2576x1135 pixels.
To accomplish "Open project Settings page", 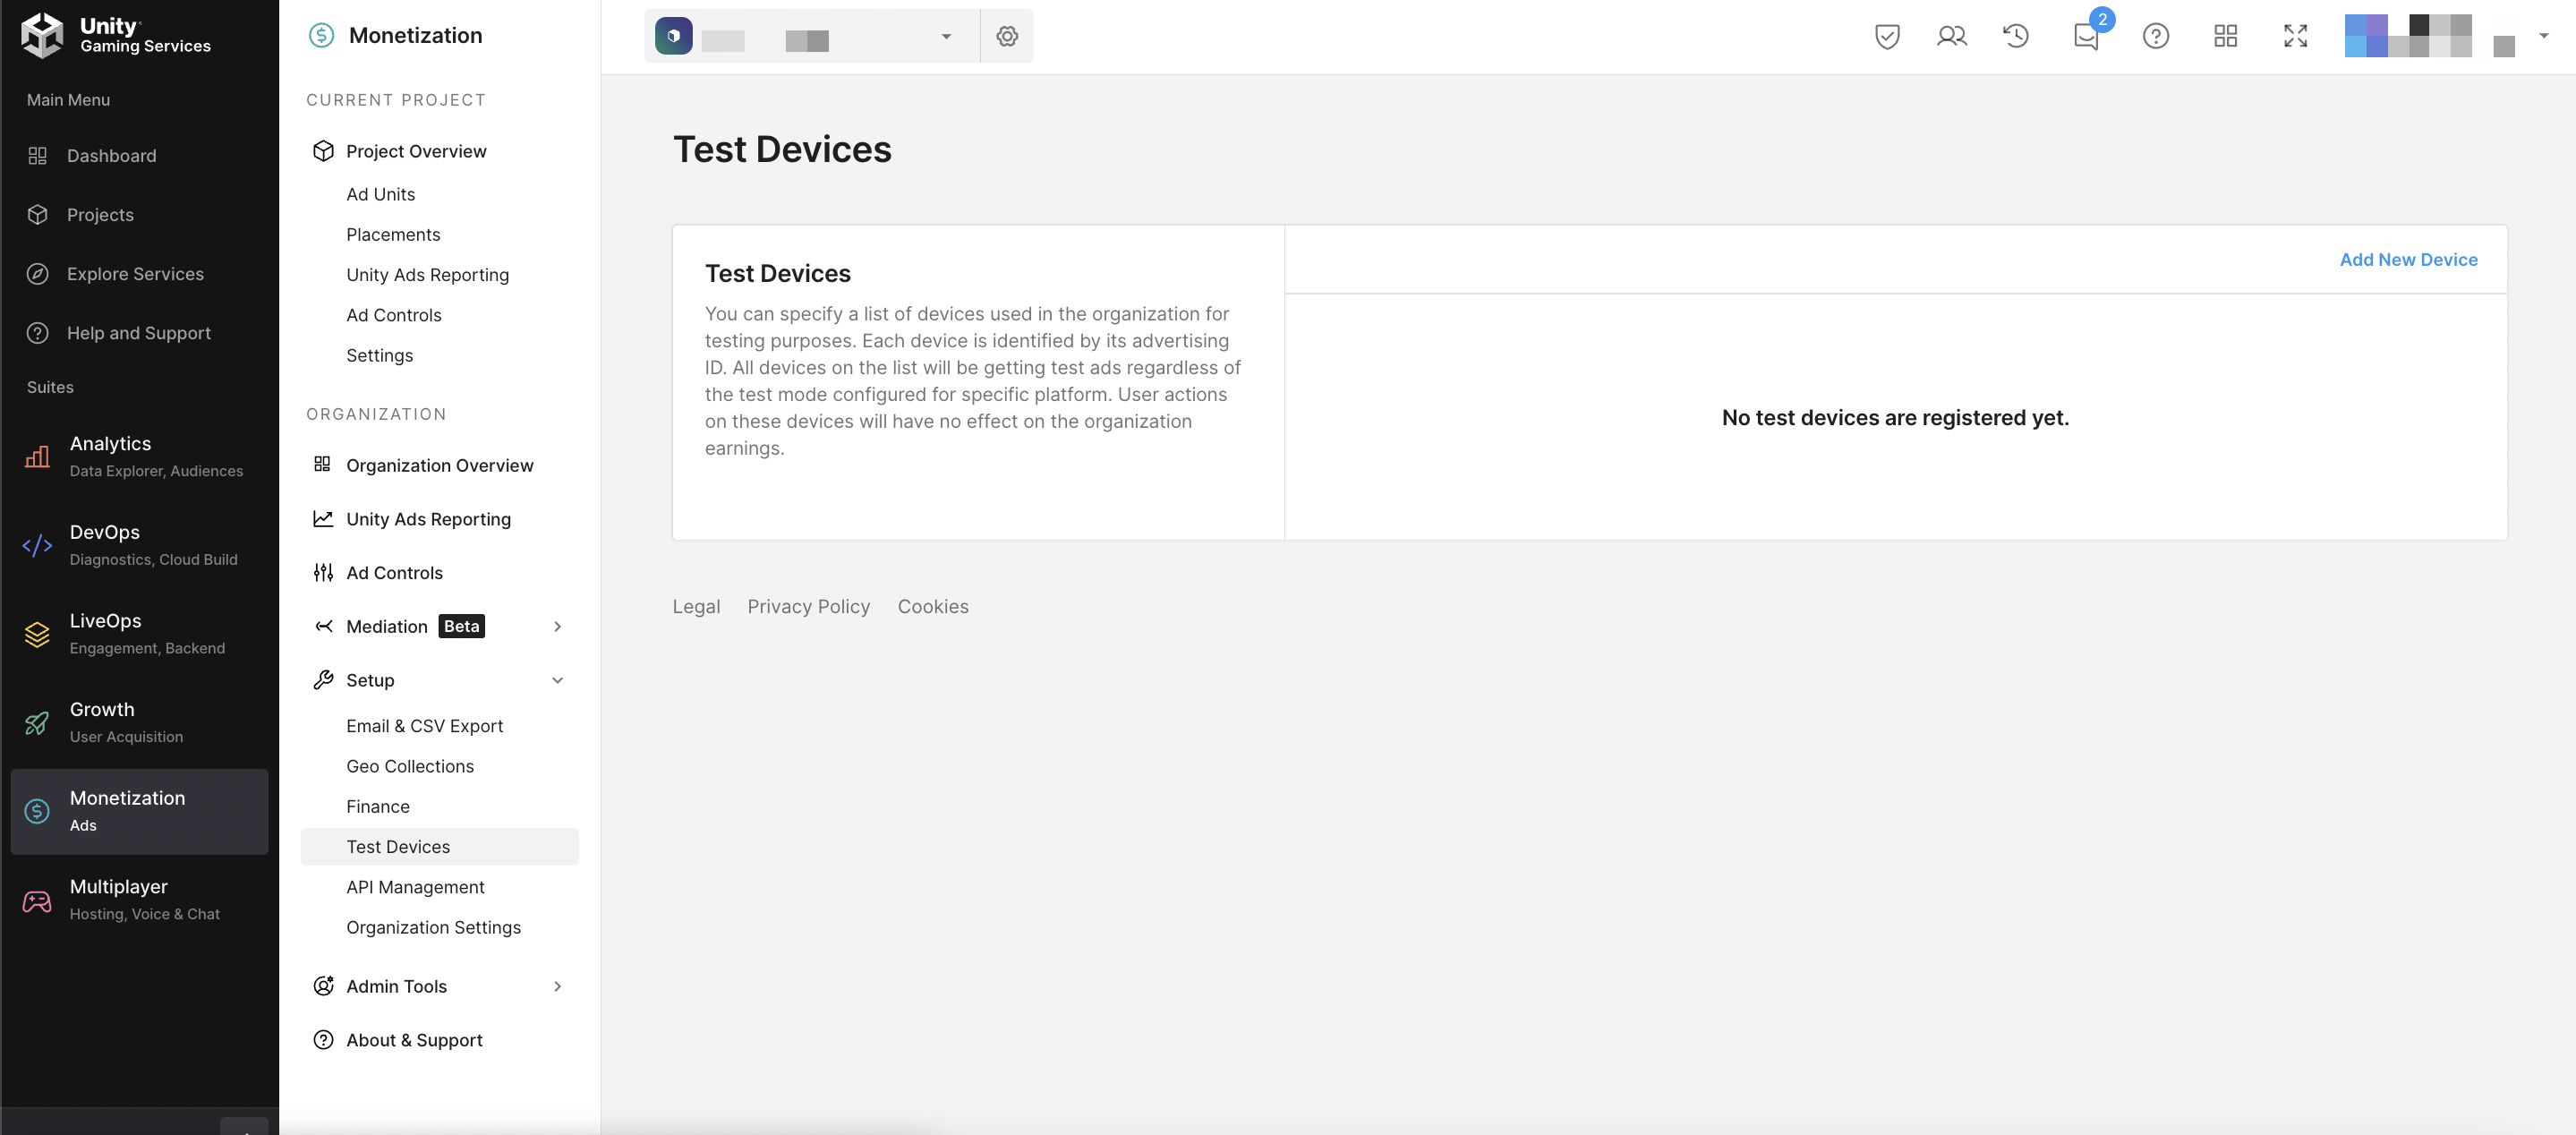I will (379, 355).
